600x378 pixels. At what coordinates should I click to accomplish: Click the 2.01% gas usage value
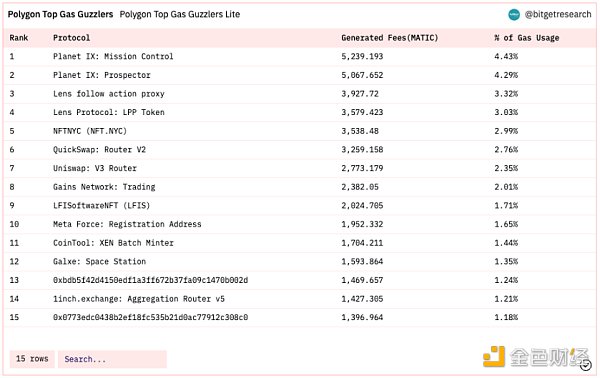(x=506, y=187)
